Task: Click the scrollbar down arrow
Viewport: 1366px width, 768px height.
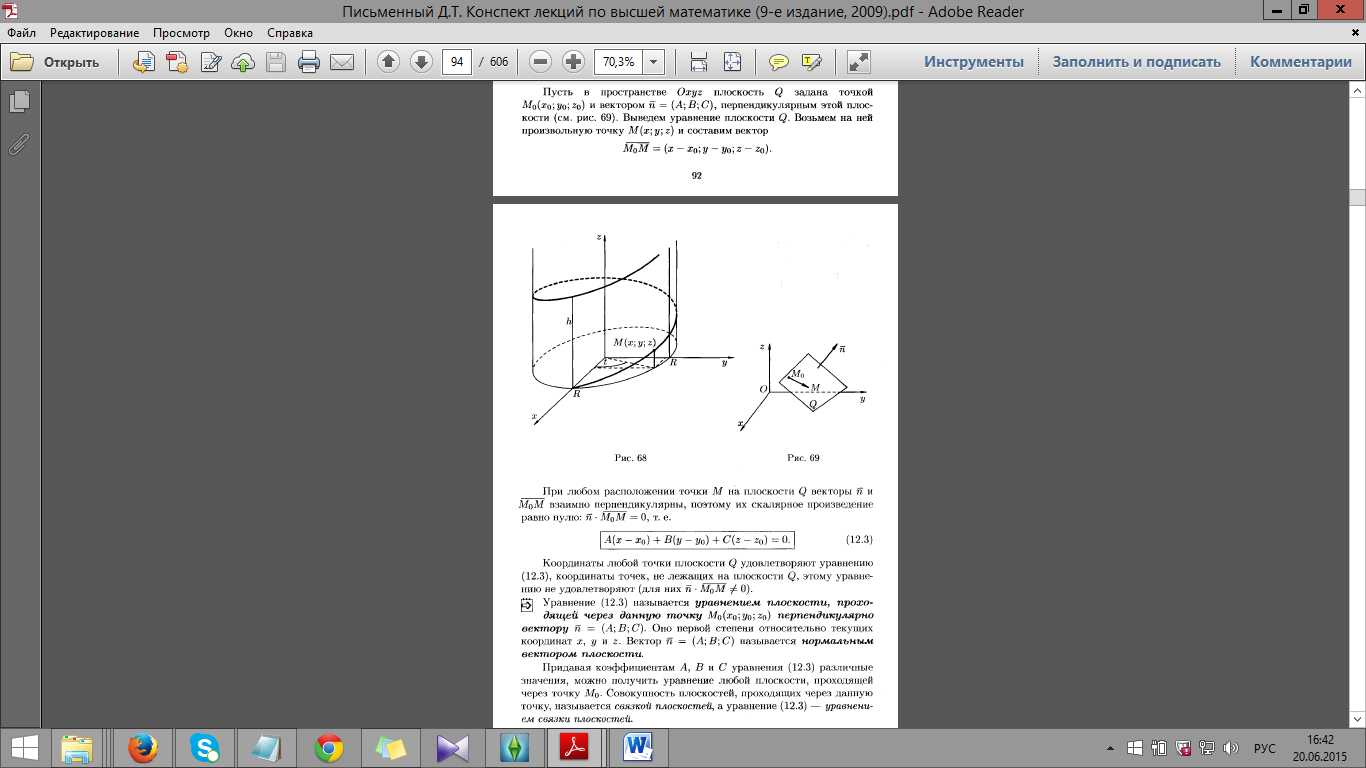Action: (1357, 720)
